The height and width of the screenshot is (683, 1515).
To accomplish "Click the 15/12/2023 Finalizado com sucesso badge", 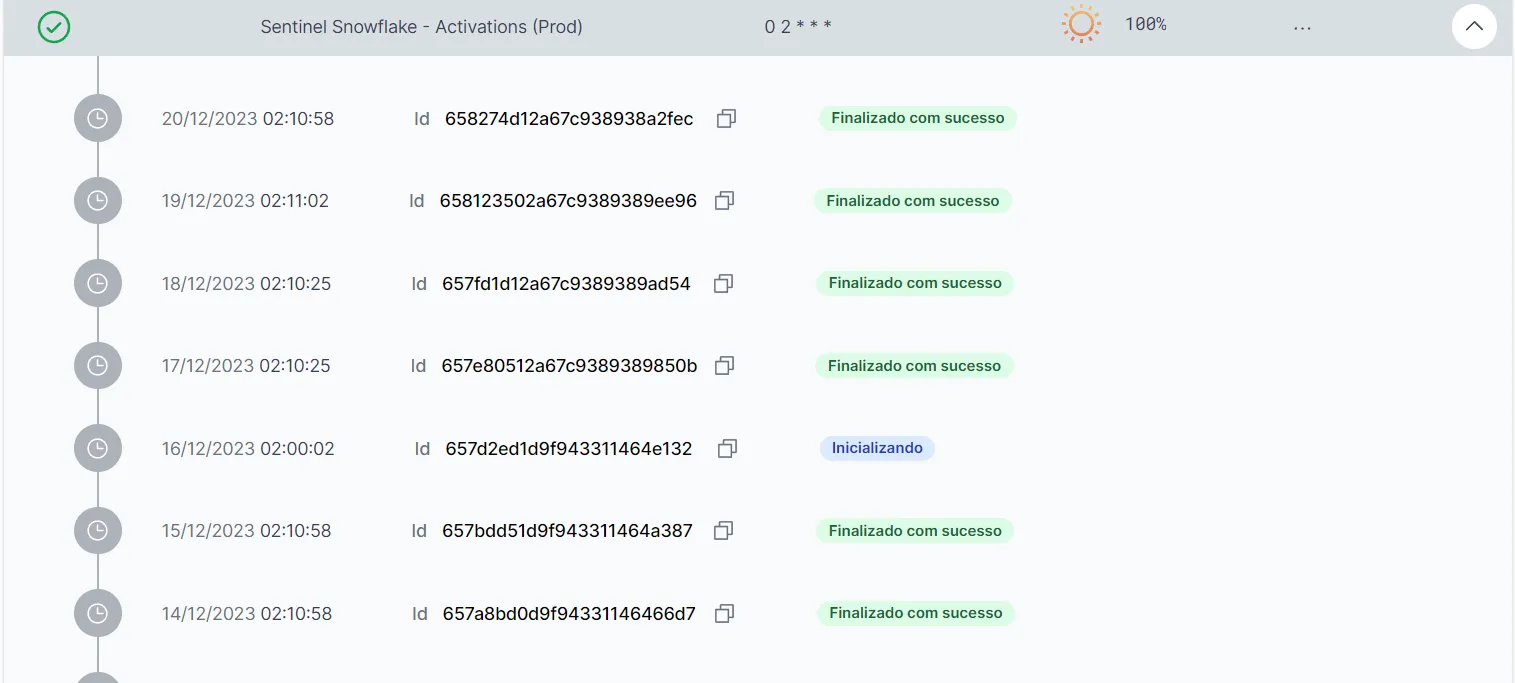I will (915, 531).
